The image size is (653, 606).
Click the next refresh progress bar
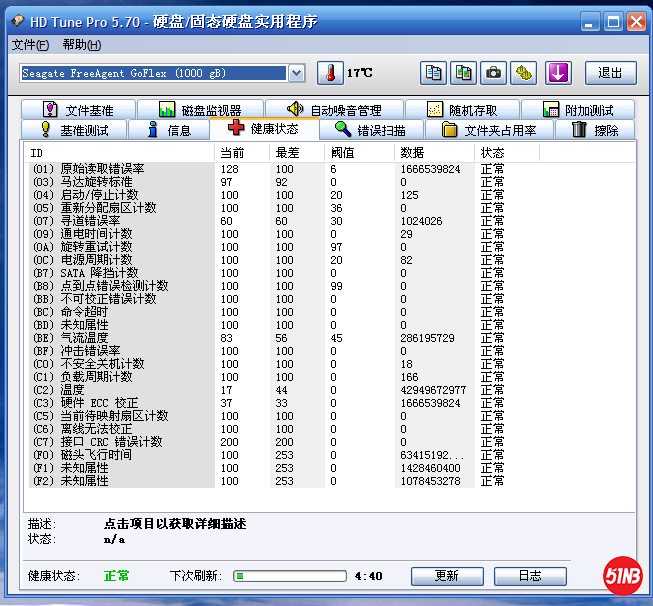point(290,576)
